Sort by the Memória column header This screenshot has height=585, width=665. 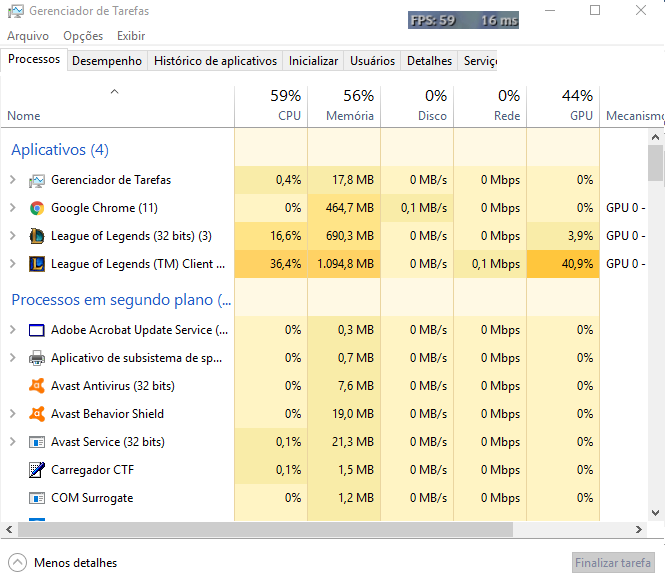[344, 106]
